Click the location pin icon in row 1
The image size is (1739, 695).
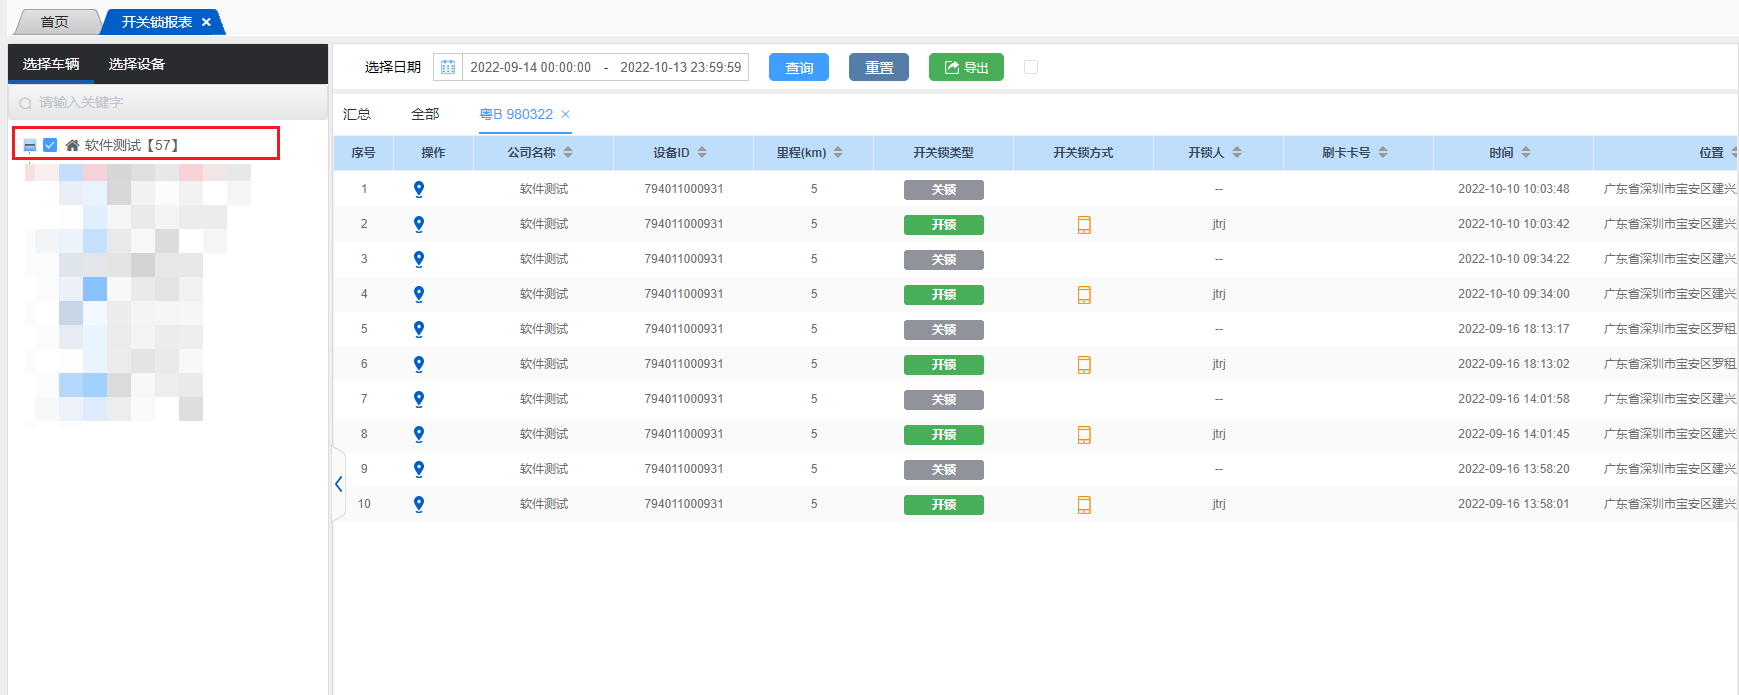[x=419, y=189]
